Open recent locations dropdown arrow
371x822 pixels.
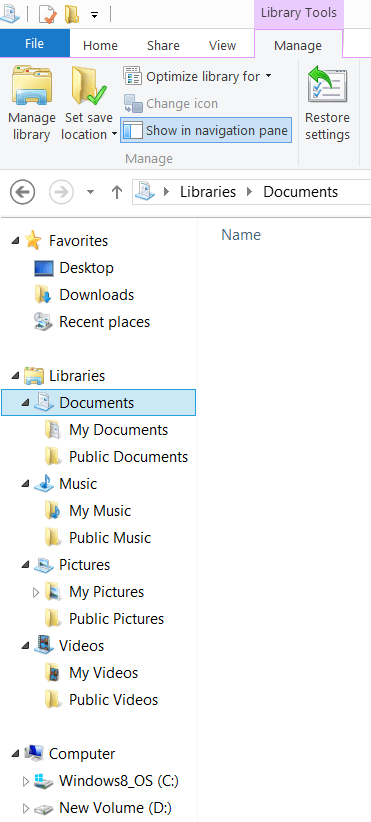click(x=91, y=192)
